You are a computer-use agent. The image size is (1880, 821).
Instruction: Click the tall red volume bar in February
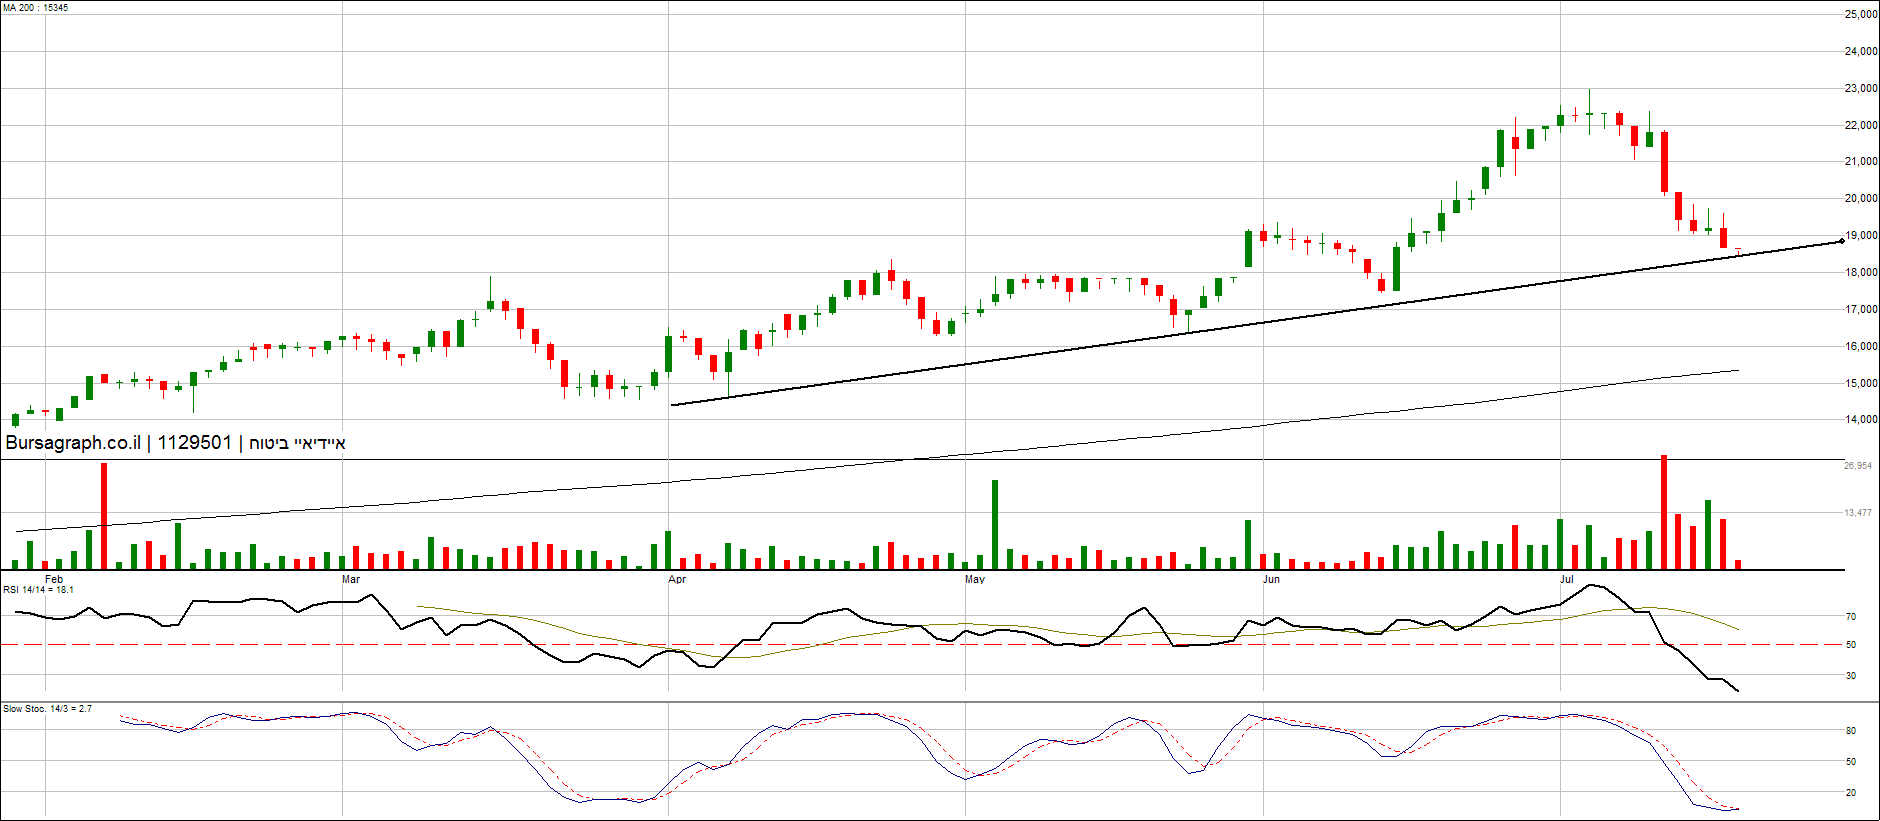(104, 517)
